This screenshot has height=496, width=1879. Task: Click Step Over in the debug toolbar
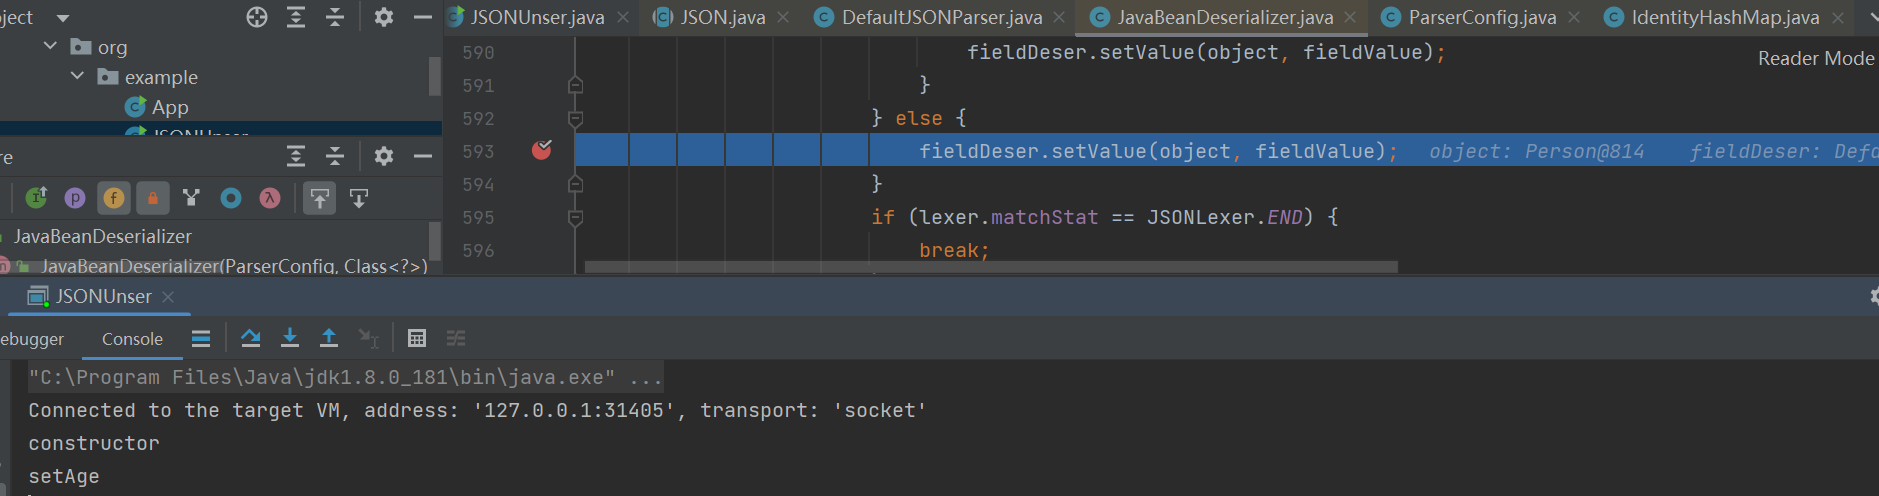(251, 338)
